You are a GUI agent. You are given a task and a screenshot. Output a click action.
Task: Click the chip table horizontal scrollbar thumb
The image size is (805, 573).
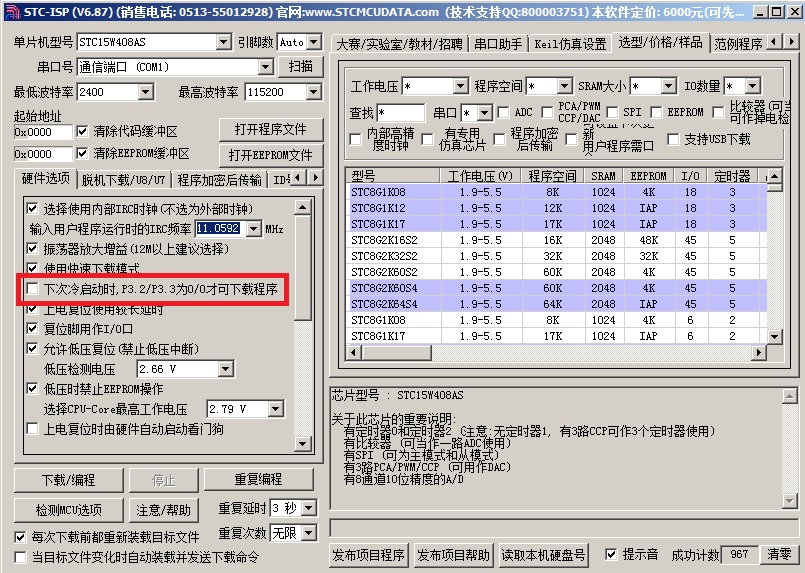[x=396, y=353]
